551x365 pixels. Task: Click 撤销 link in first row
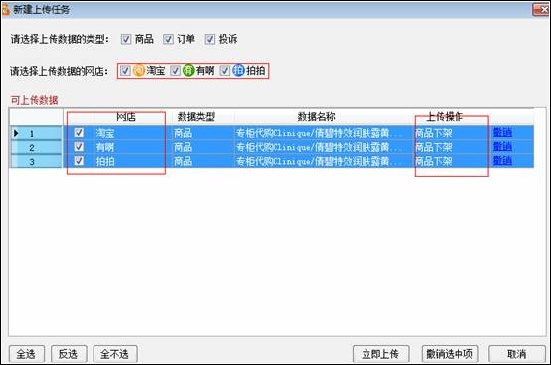click(502, 132)
